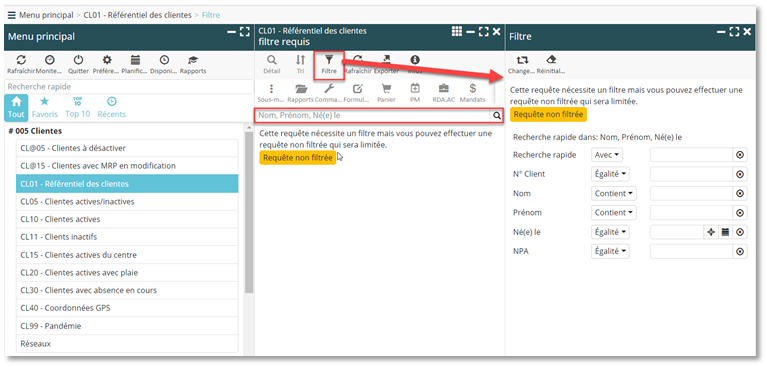Click Menu principal in the breadcrumb
Screen dimensions: 767x367
46,15
